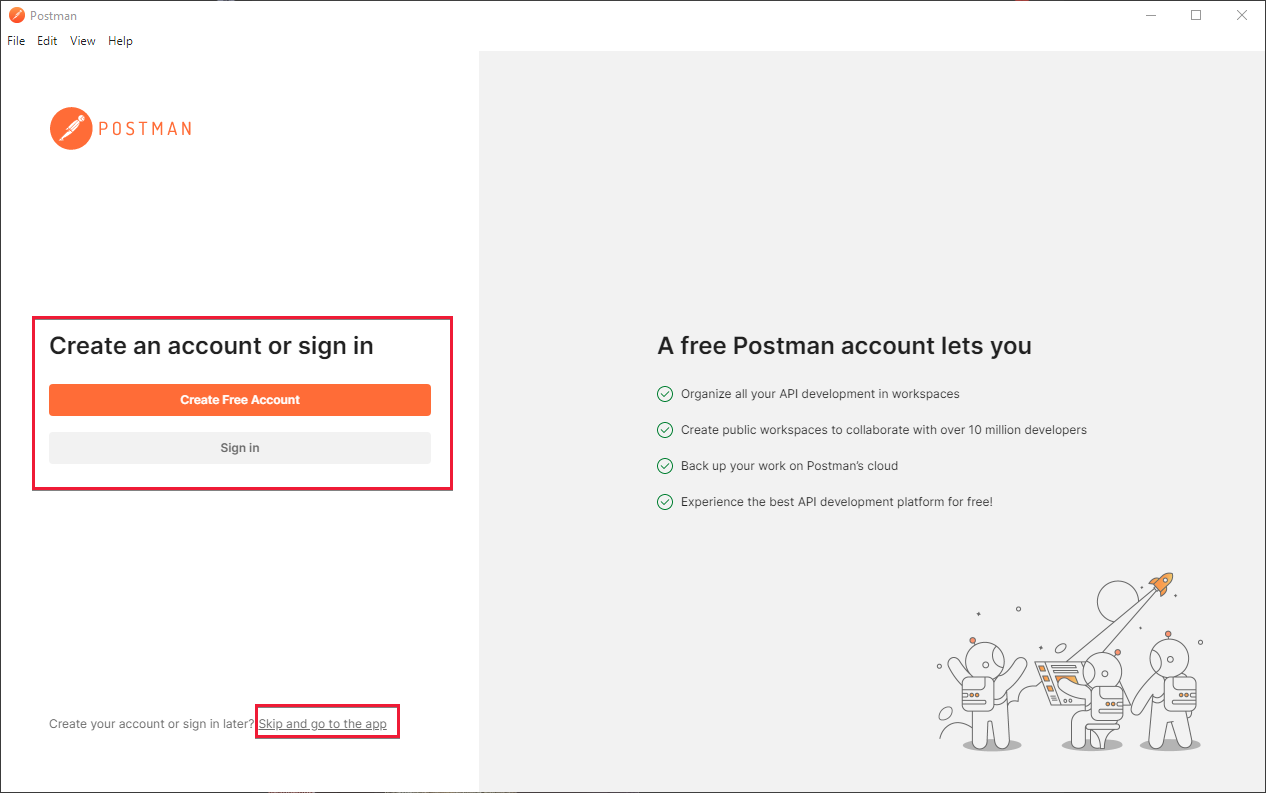Click the checkmark beside 'Back up your work' benefit
This screenshot has width=1266, height=793.
pos(665,465)
